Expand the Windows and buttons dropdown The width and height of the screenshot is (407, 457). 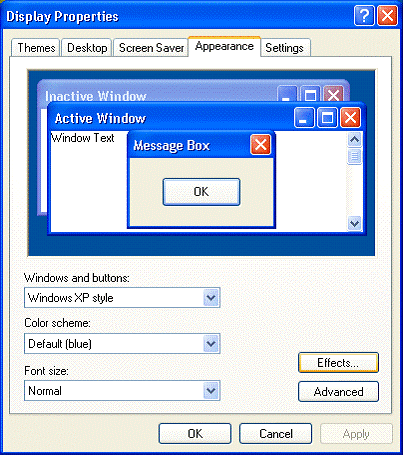[x=211, y=297]
